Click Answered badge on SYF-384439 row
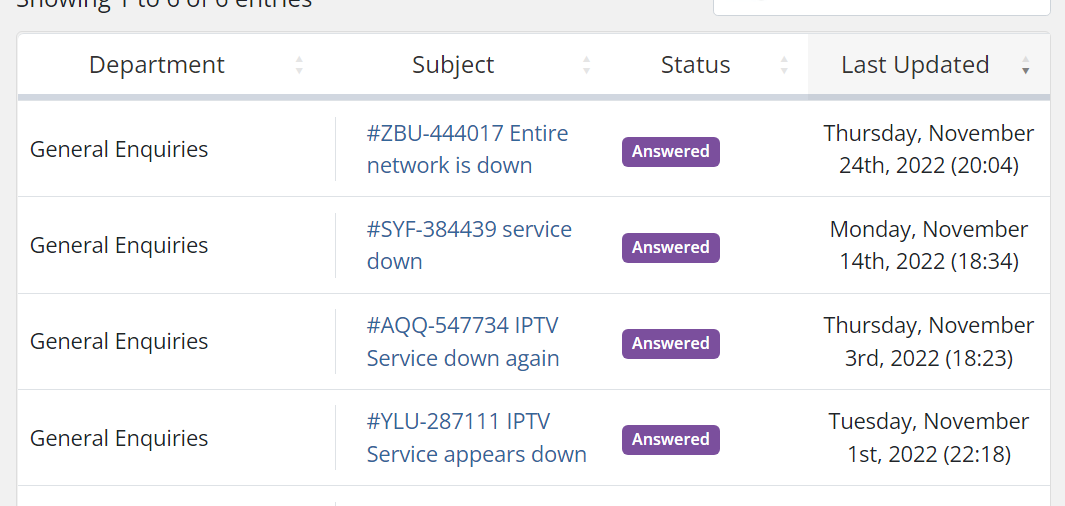The height and width of the screenshot is (506, 1065). click(670, 247)
